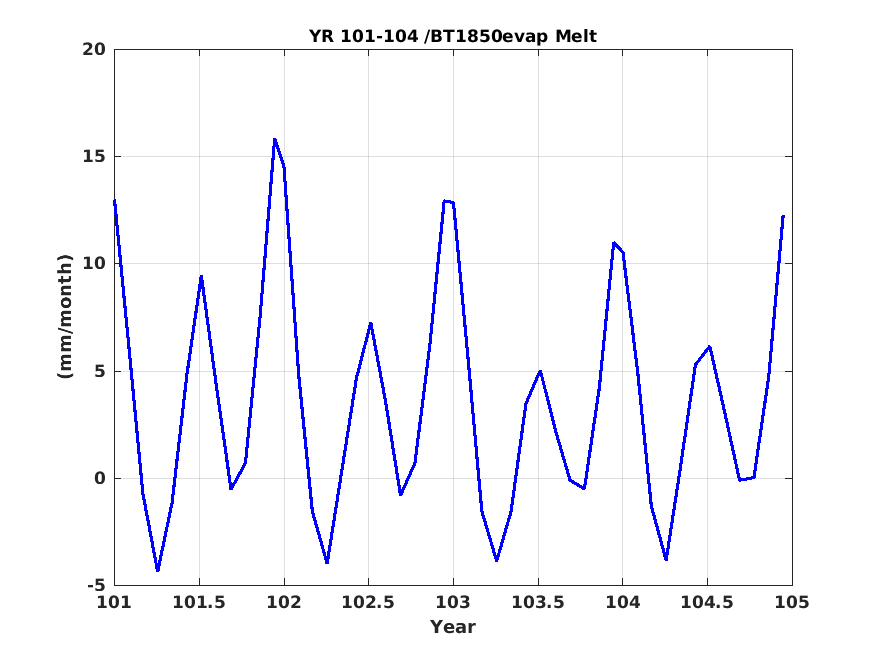Click the y-axis tick label '5'
875x656 pixels.
point(100,371)
